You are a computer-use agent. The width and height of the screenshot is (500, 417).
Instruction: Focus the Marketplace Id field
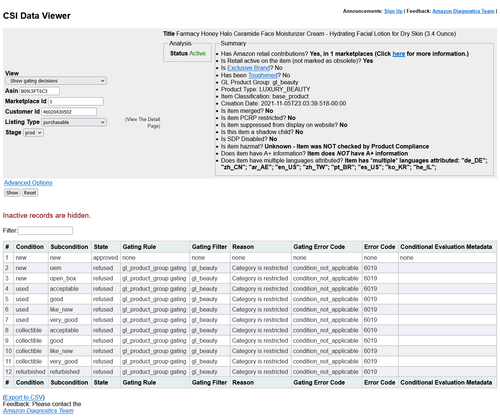(x=76, y=101)
